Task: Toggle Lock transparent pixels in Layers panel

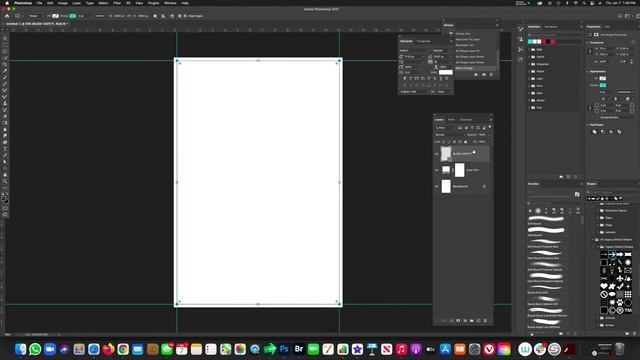Action: (x=444, y=142)
